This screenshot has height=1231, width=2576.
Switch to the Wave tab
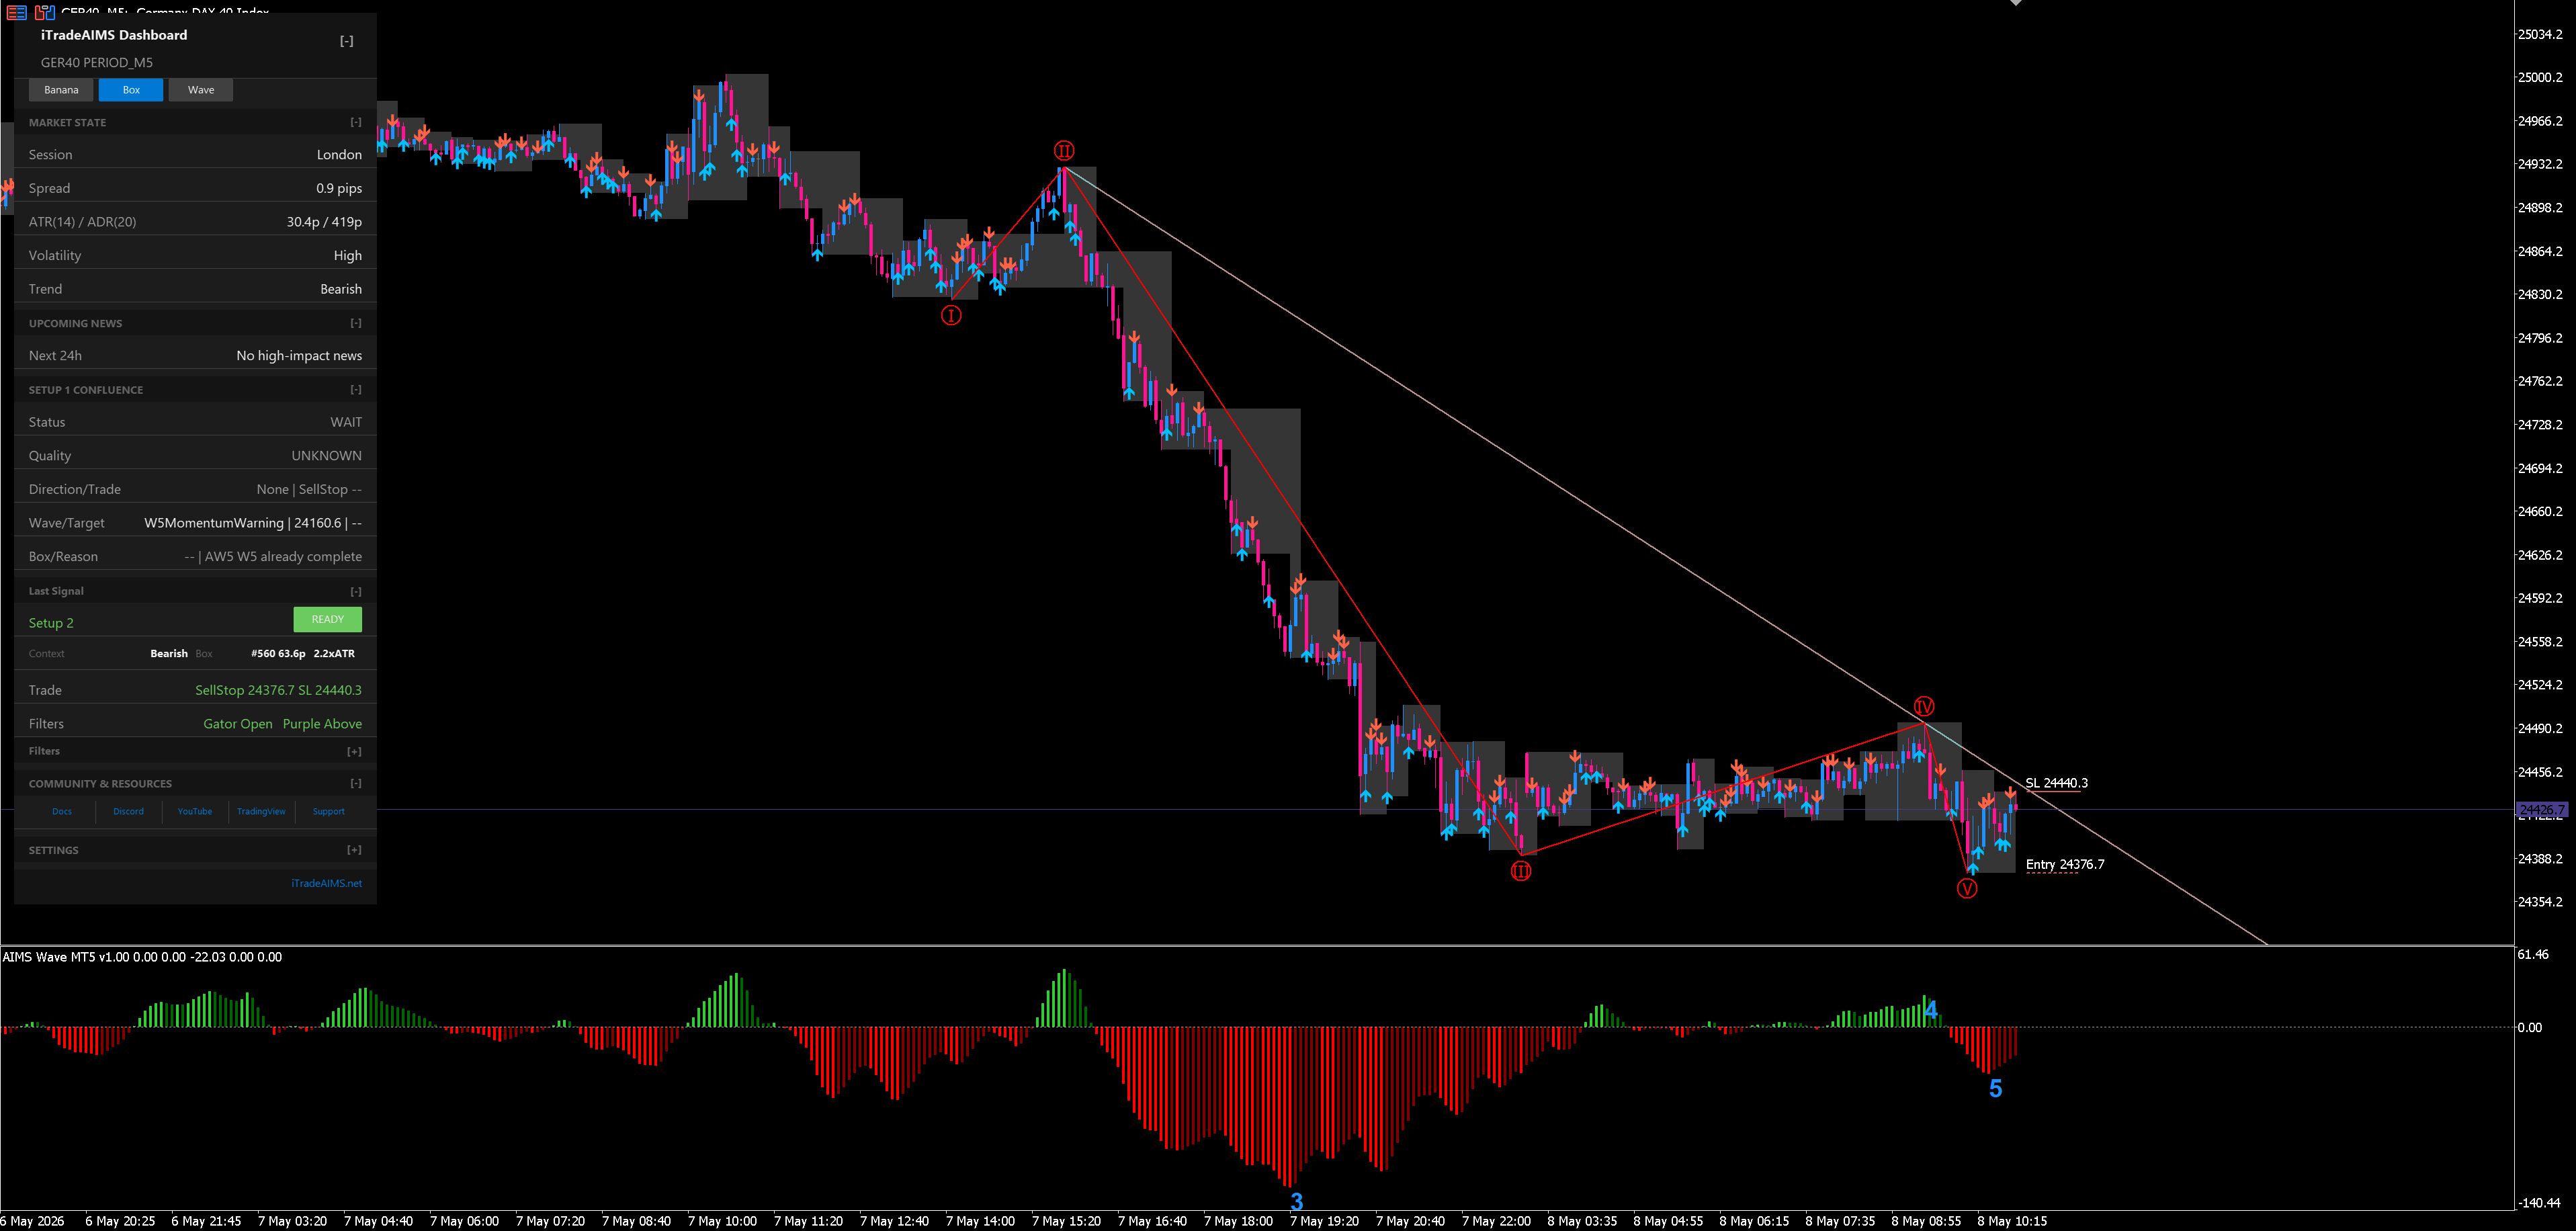tap(201, 90)
